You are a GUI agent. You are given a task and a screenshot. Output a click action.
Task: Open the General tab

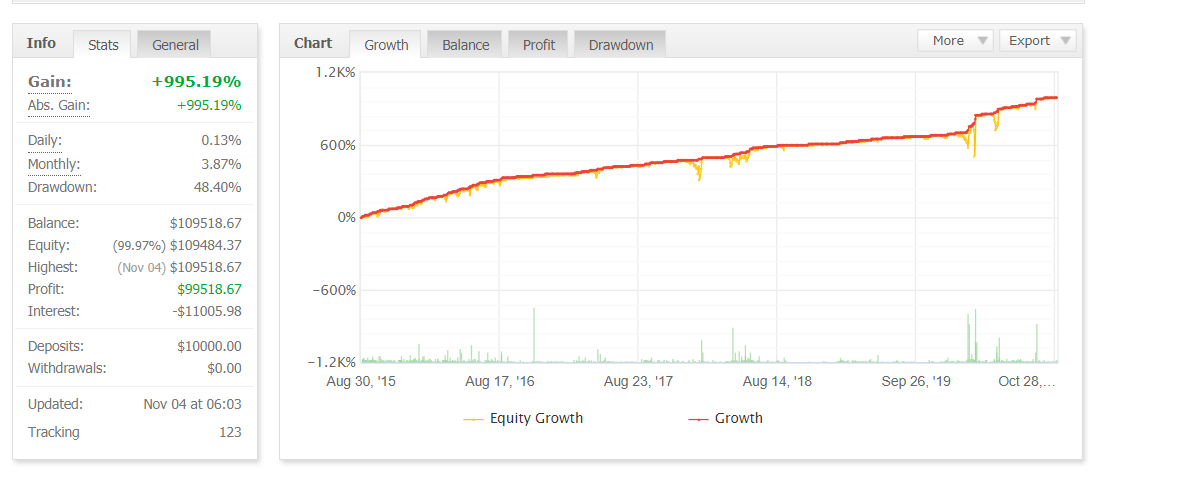(x=175, y=45)
